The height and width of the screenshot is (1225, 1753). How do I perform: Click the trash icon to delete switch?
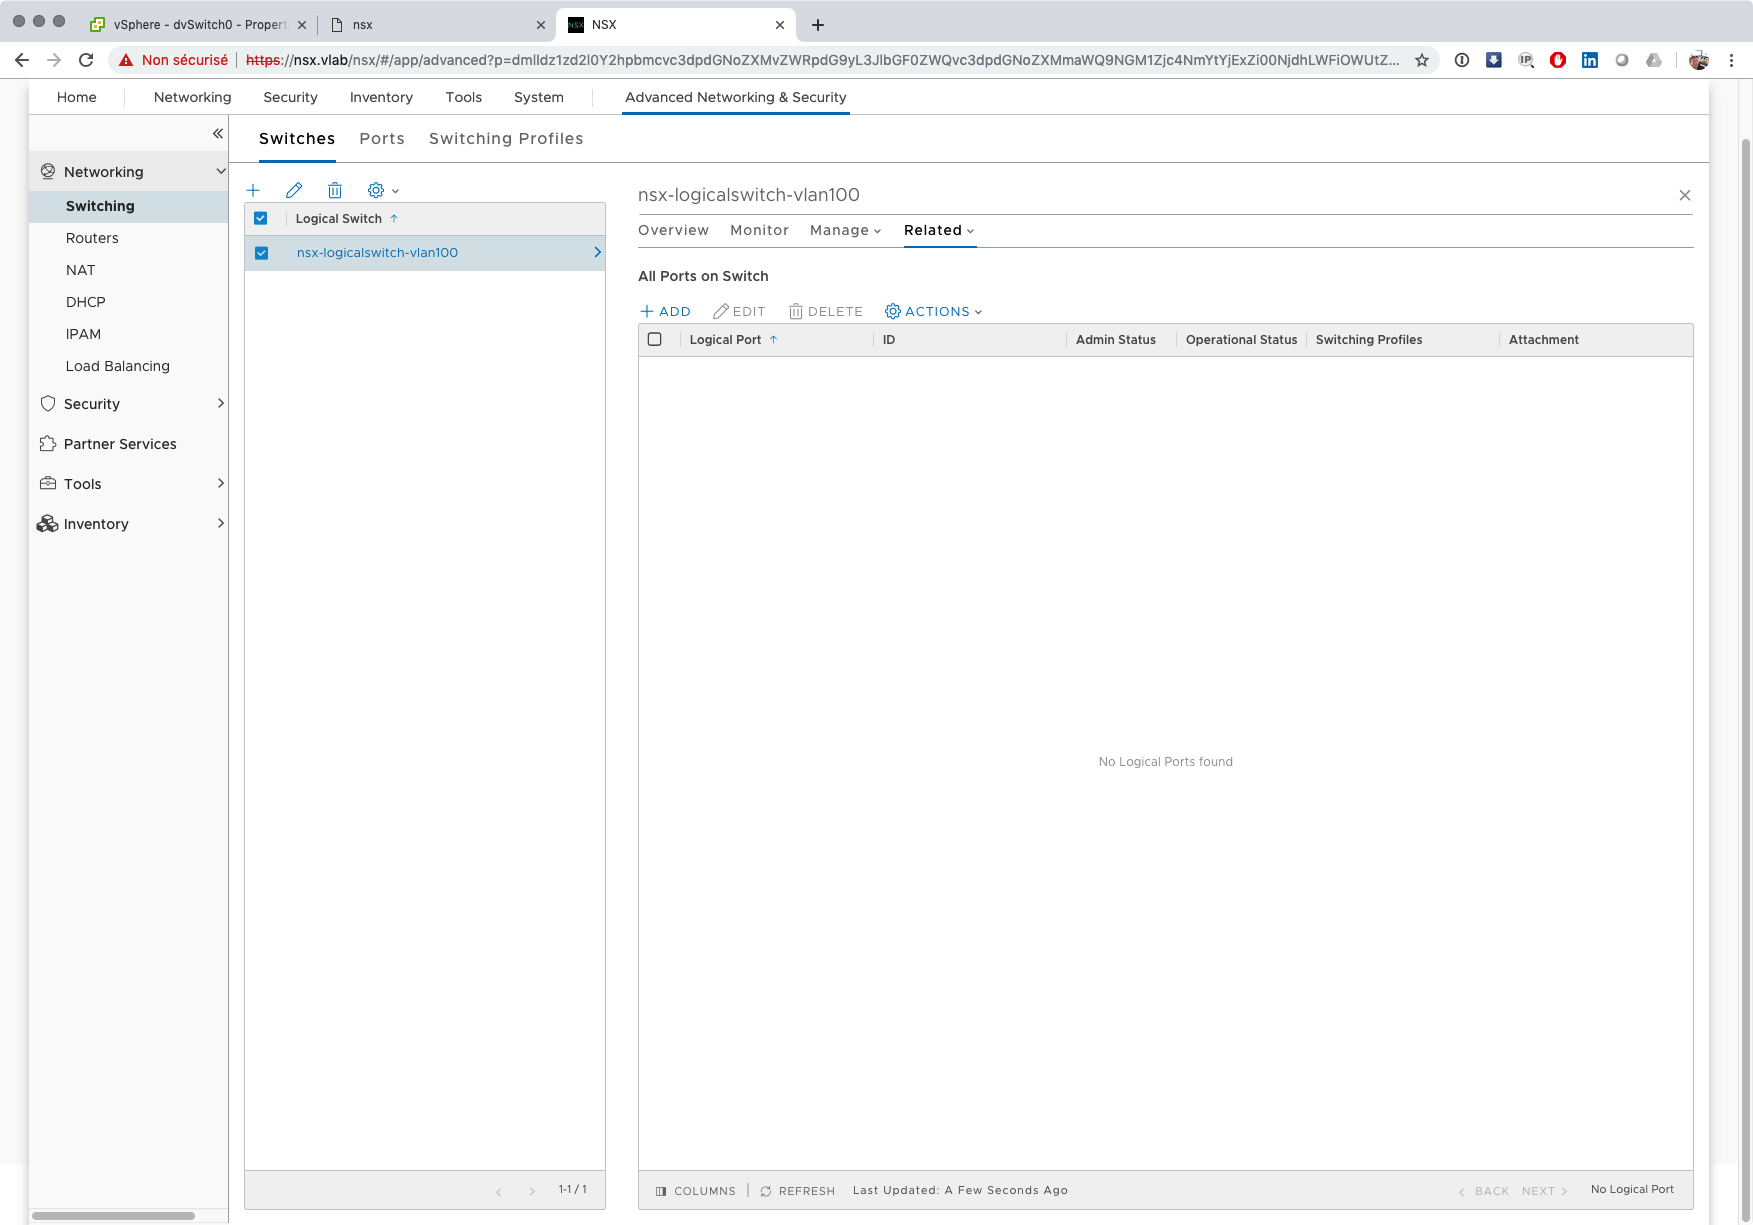pos(335,190)
